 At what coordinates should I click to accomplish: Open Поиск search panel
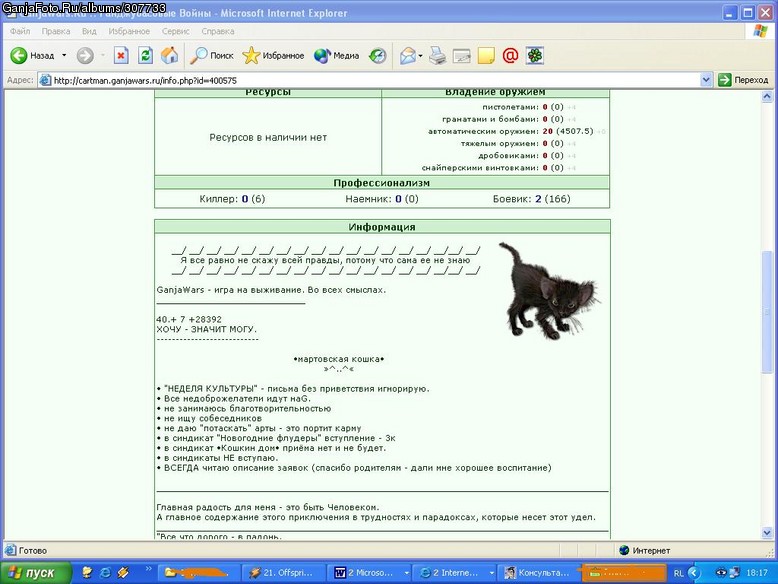click(212, 56)
